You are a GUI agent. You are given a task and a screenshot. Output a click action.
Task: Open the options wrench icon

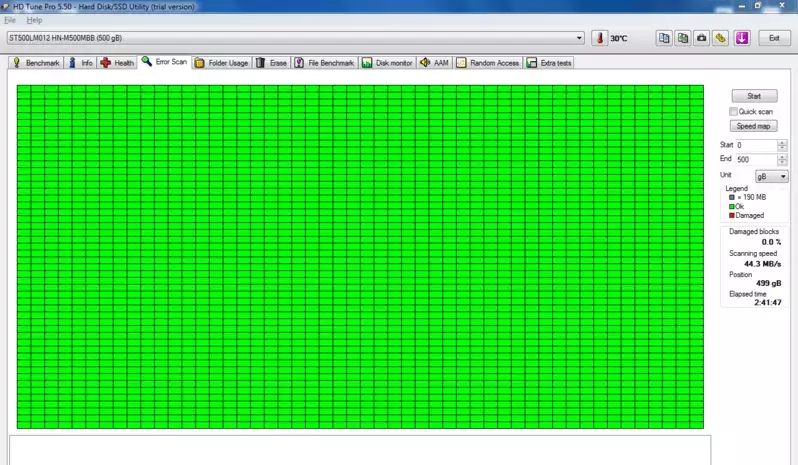pyautogui.click(x=721, y=38)
